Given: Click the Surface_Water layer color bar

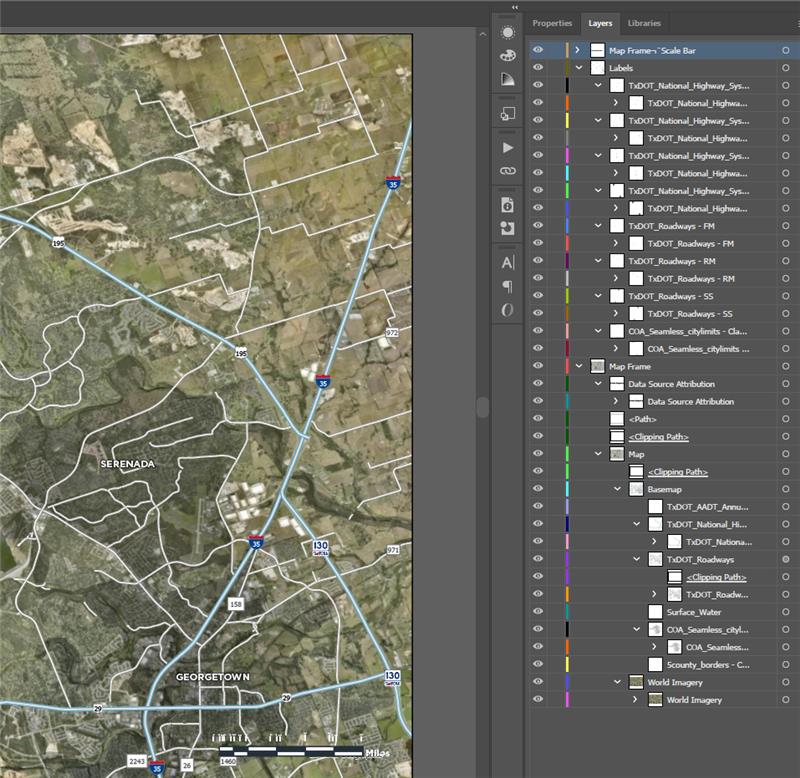Looking at the screenshot, I should tap(567, 612).
